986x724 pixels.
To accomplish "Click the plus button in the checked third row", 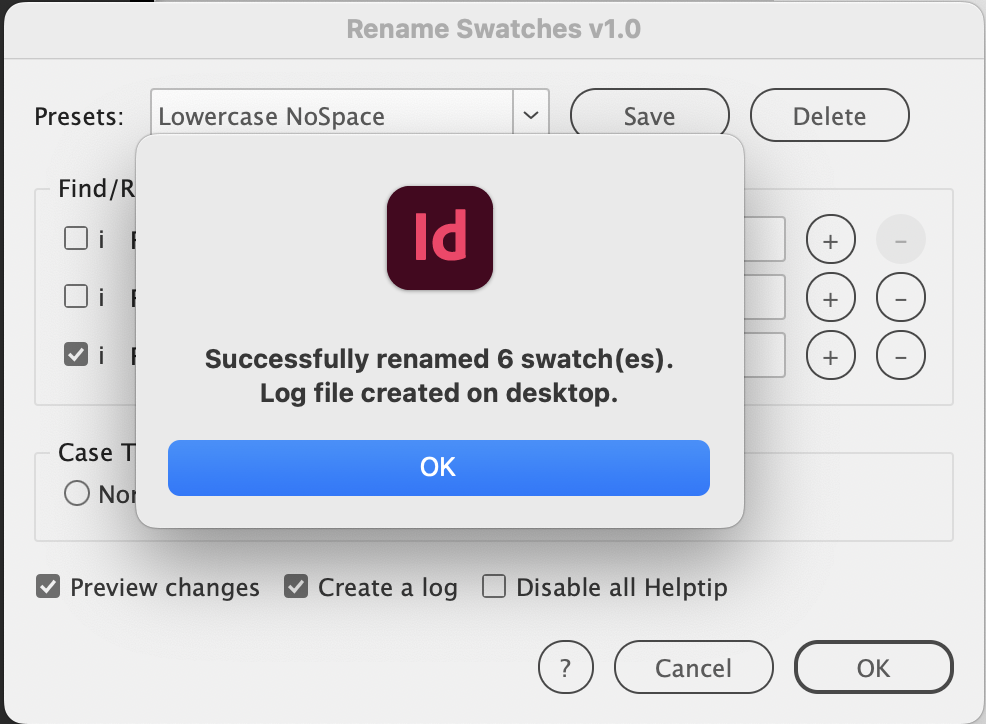I will tap(833, 354).
